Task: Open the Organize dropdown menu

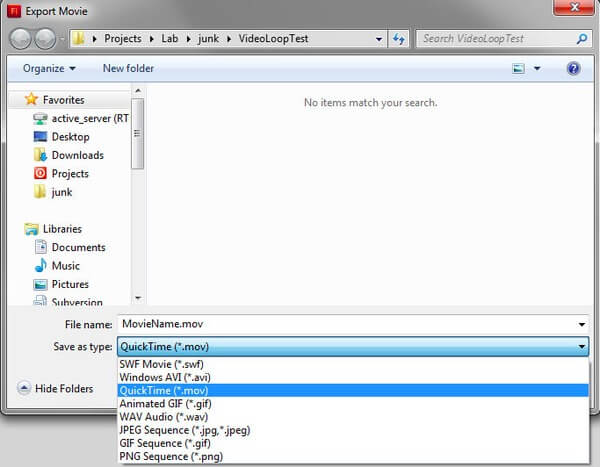Action: click(49, 69)
